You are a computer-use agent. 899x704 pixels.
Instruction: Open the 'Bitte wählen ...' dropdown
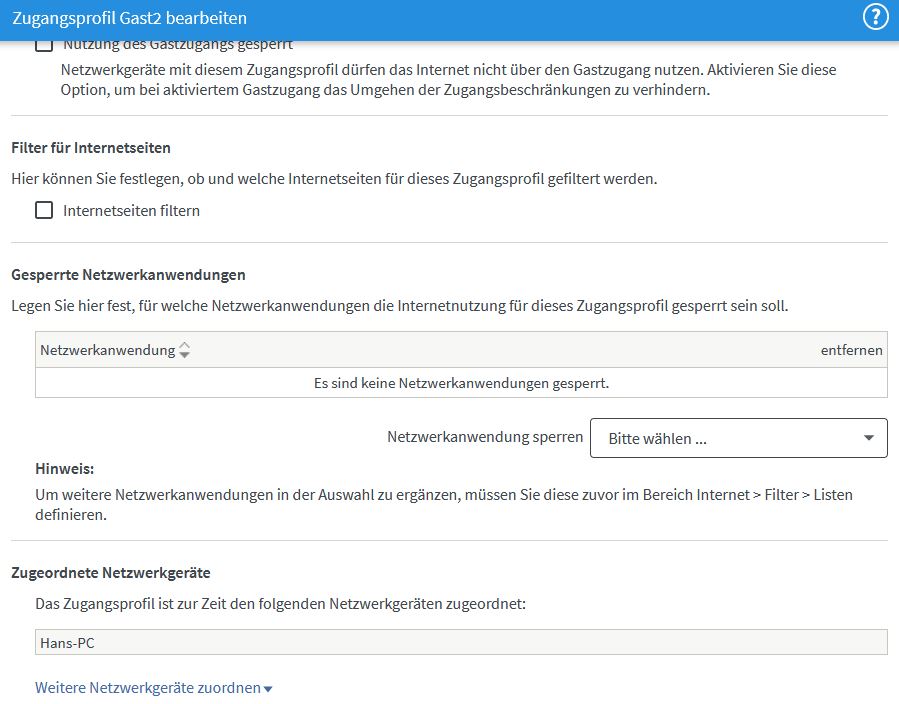[738, 438]
